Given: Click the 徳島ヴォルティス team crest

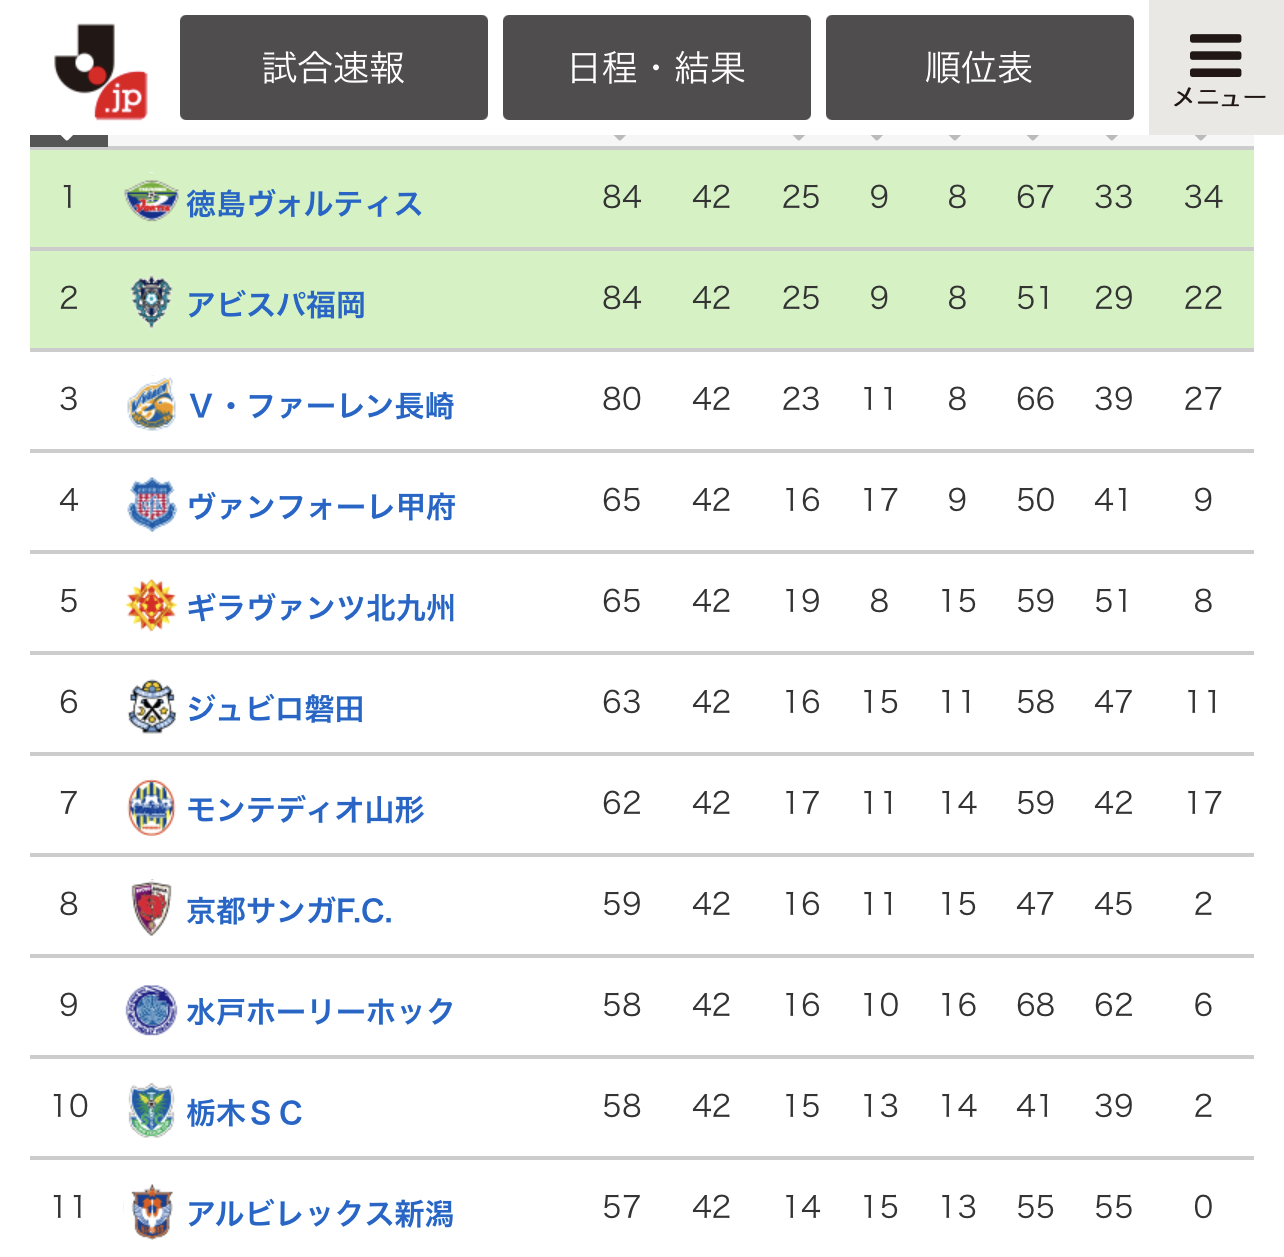Looking at the screenshot, I should point(151,201).
